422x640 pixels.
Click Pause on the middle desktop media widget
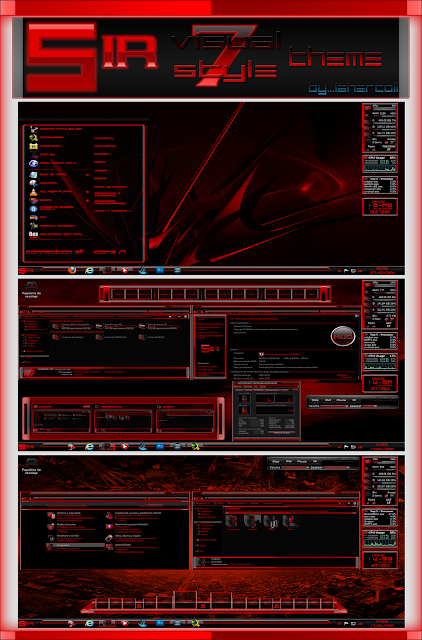pyautogui.click(x=341, y=400)
